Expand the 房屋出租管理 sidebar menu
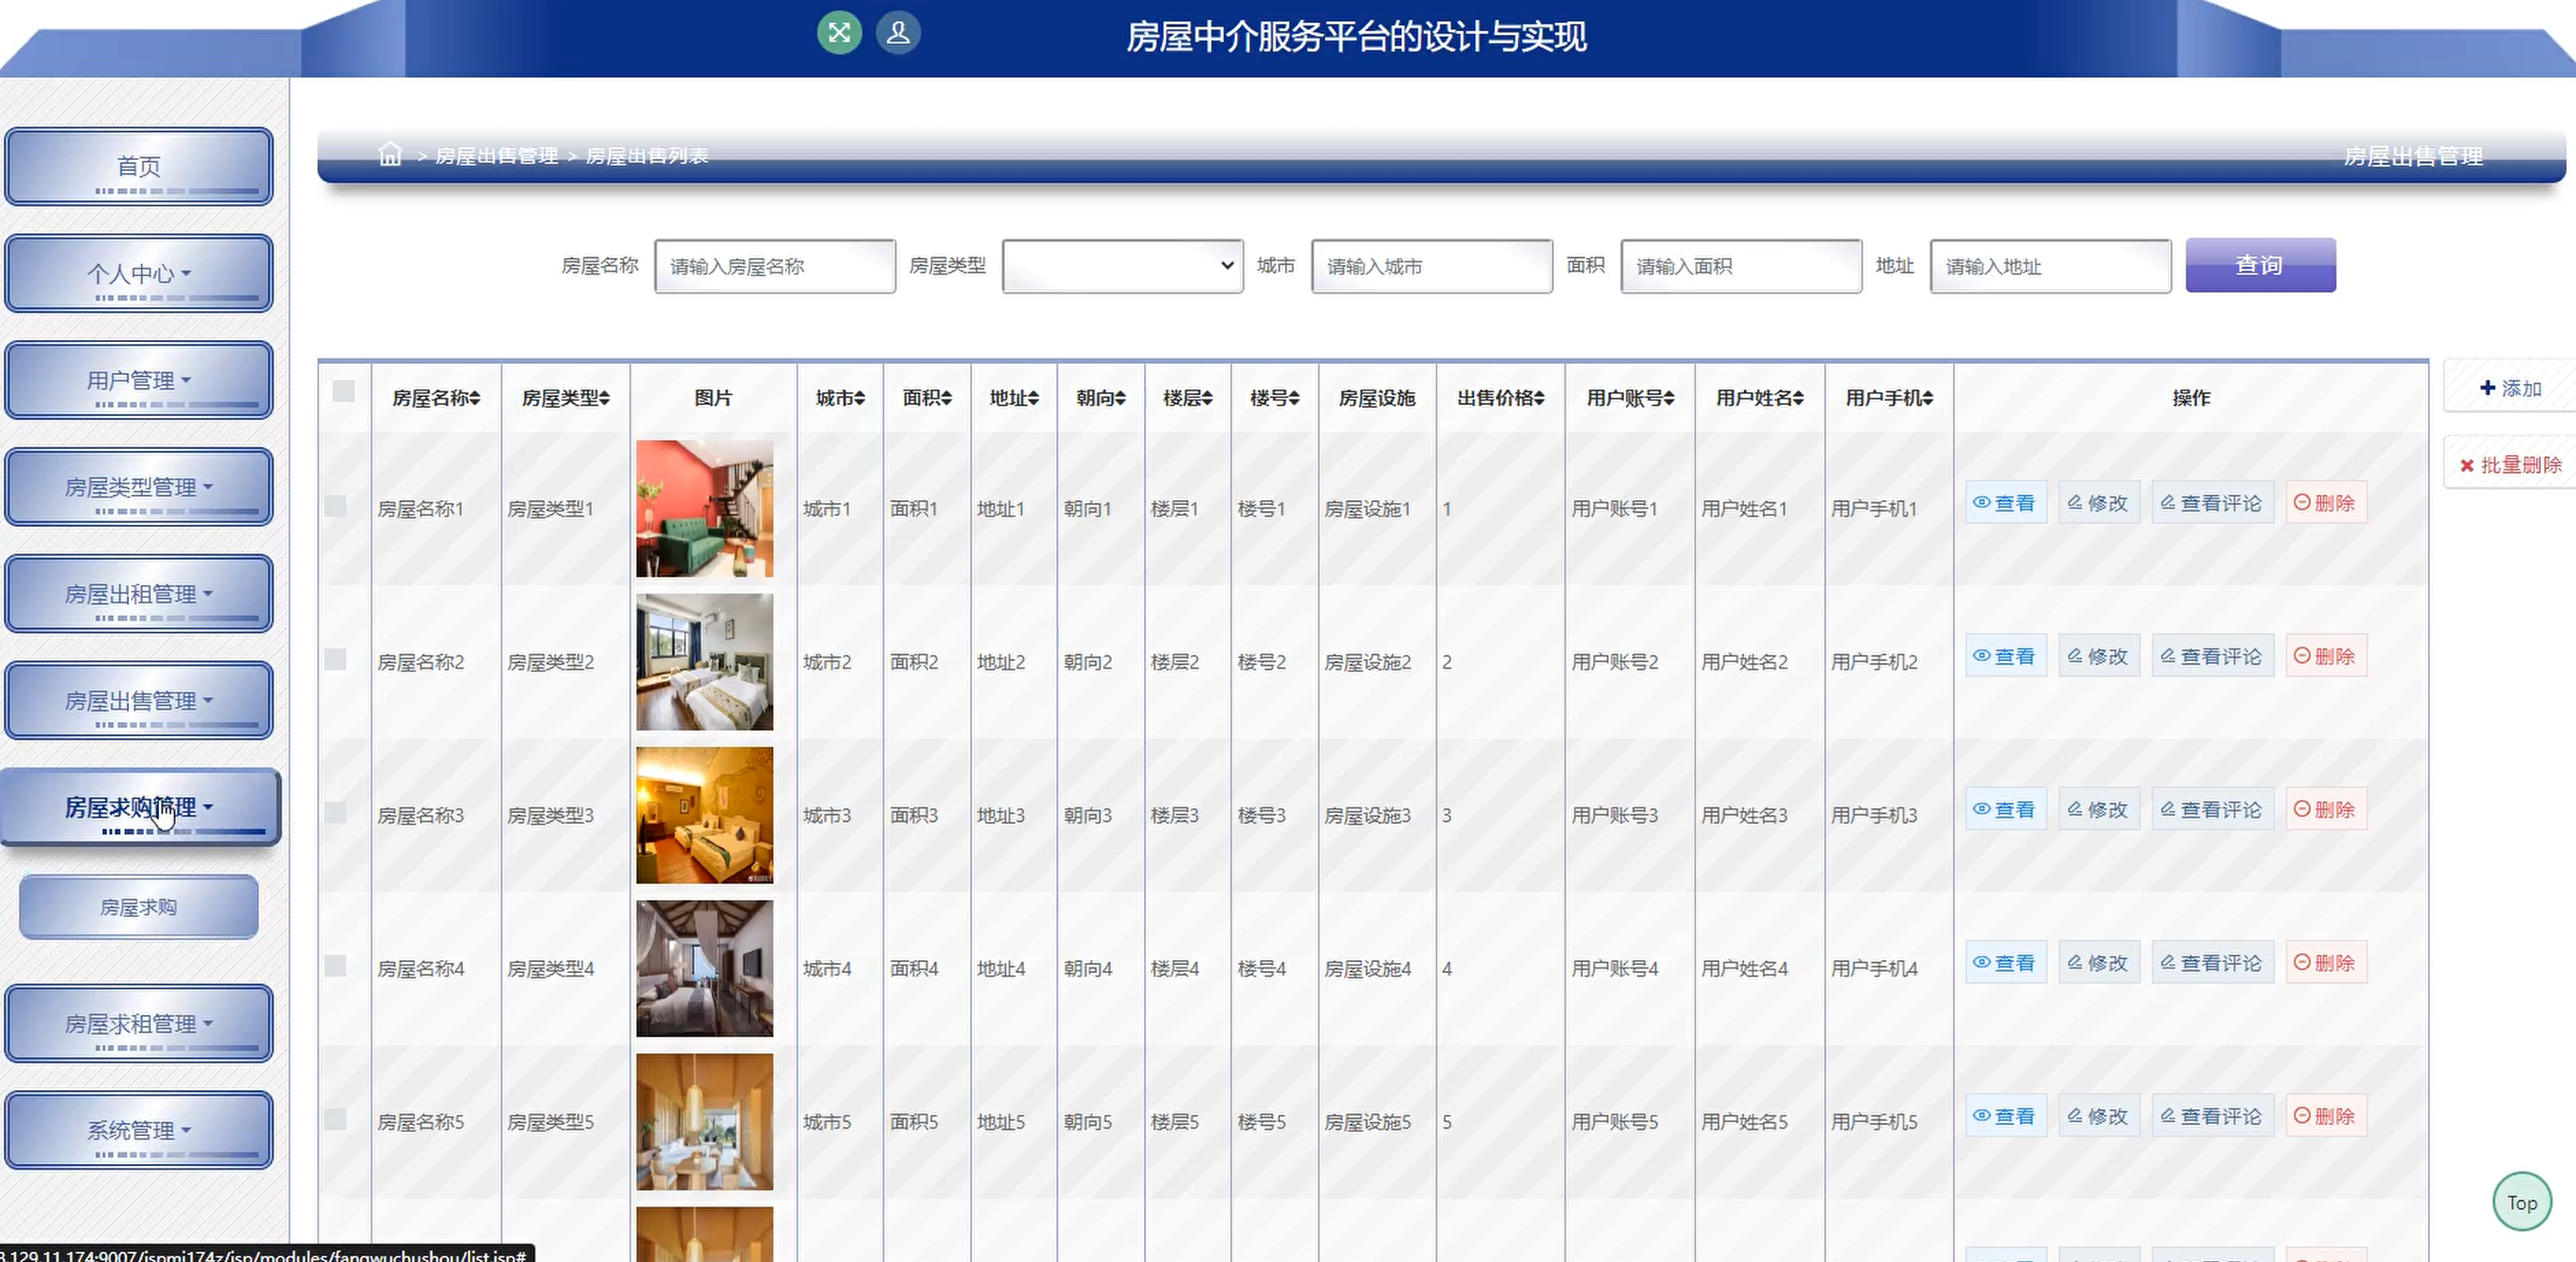The width and height of the screenshot is (2576, 1262). [x=139, y=594]
